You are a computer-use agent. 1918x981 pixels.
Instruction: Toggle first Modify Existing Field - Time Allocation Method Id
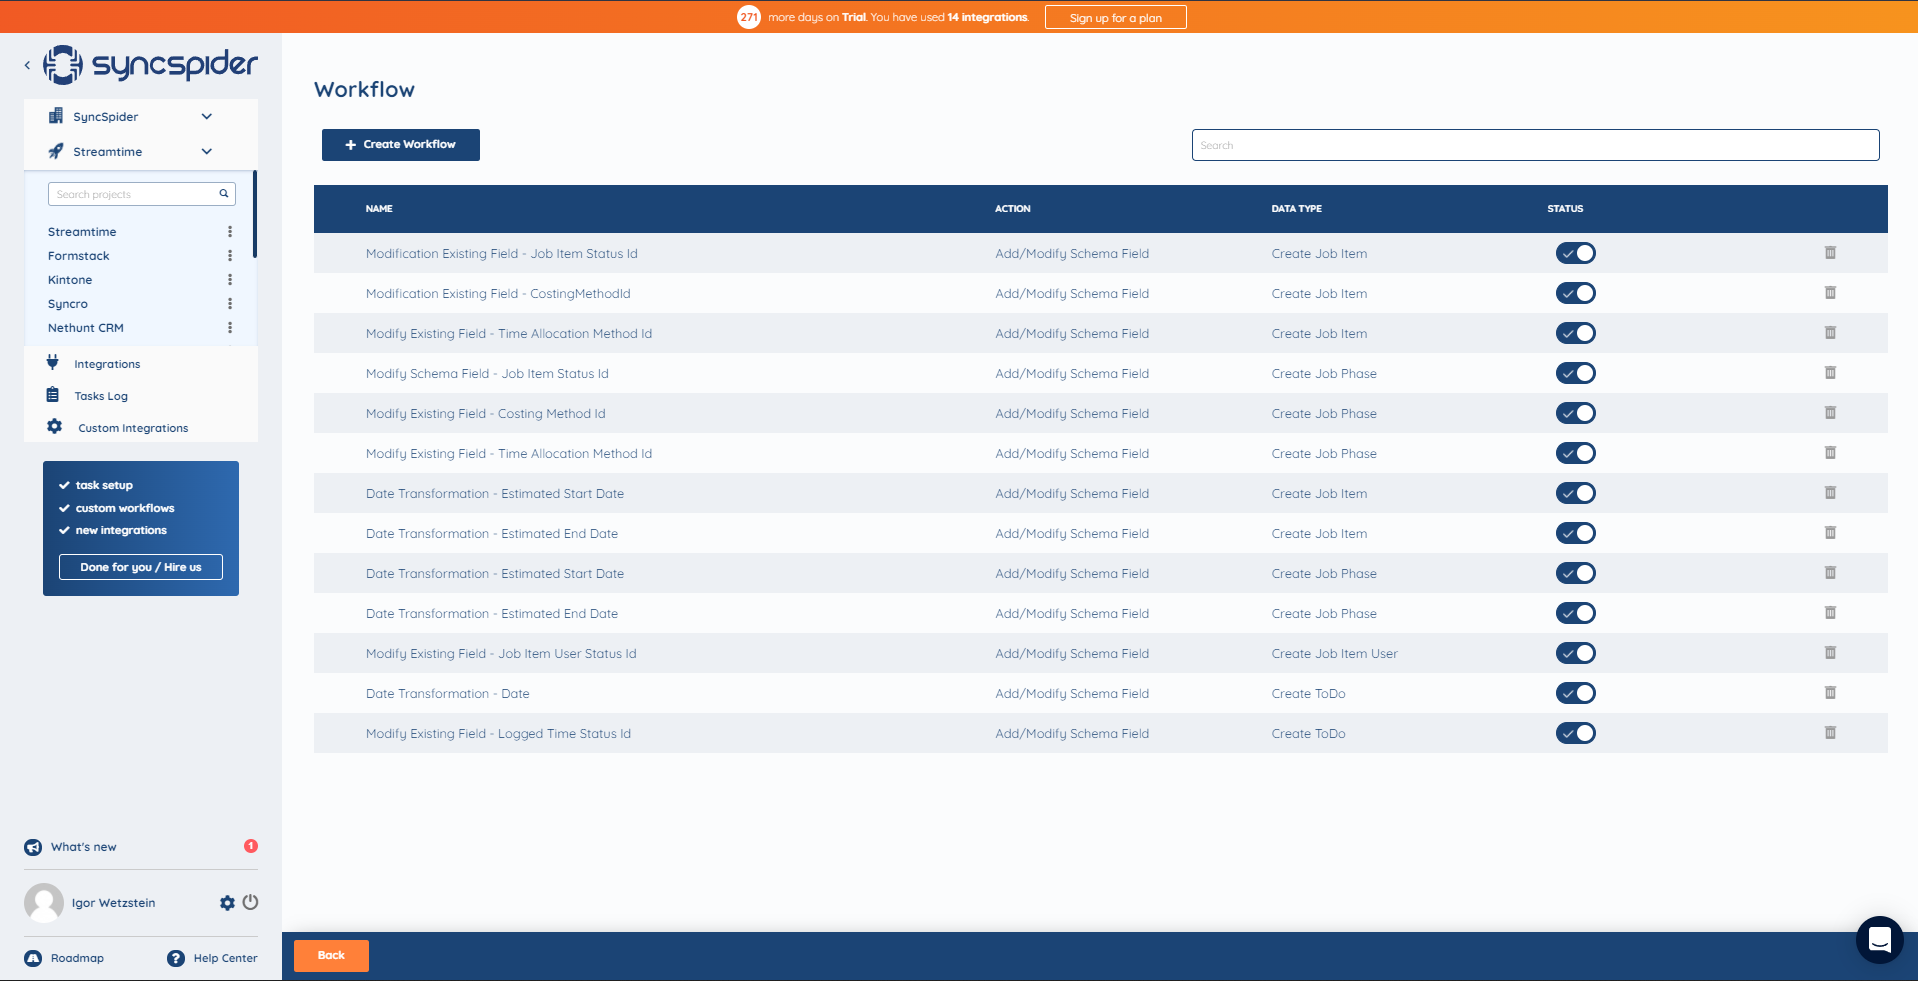[1575, 333]
